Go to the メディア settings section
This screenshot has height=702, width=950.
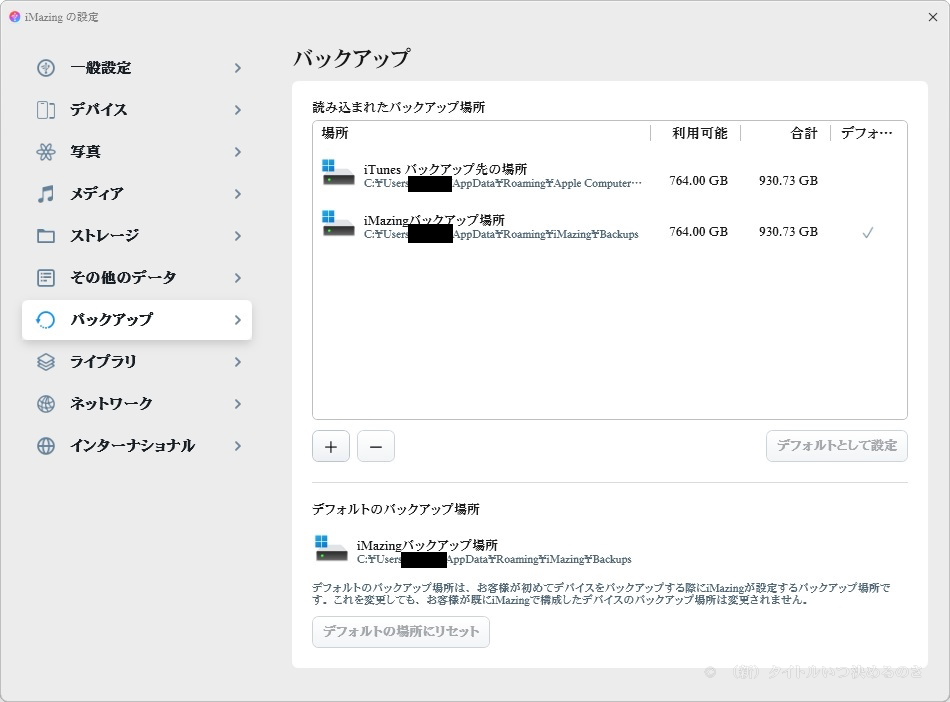137,194
